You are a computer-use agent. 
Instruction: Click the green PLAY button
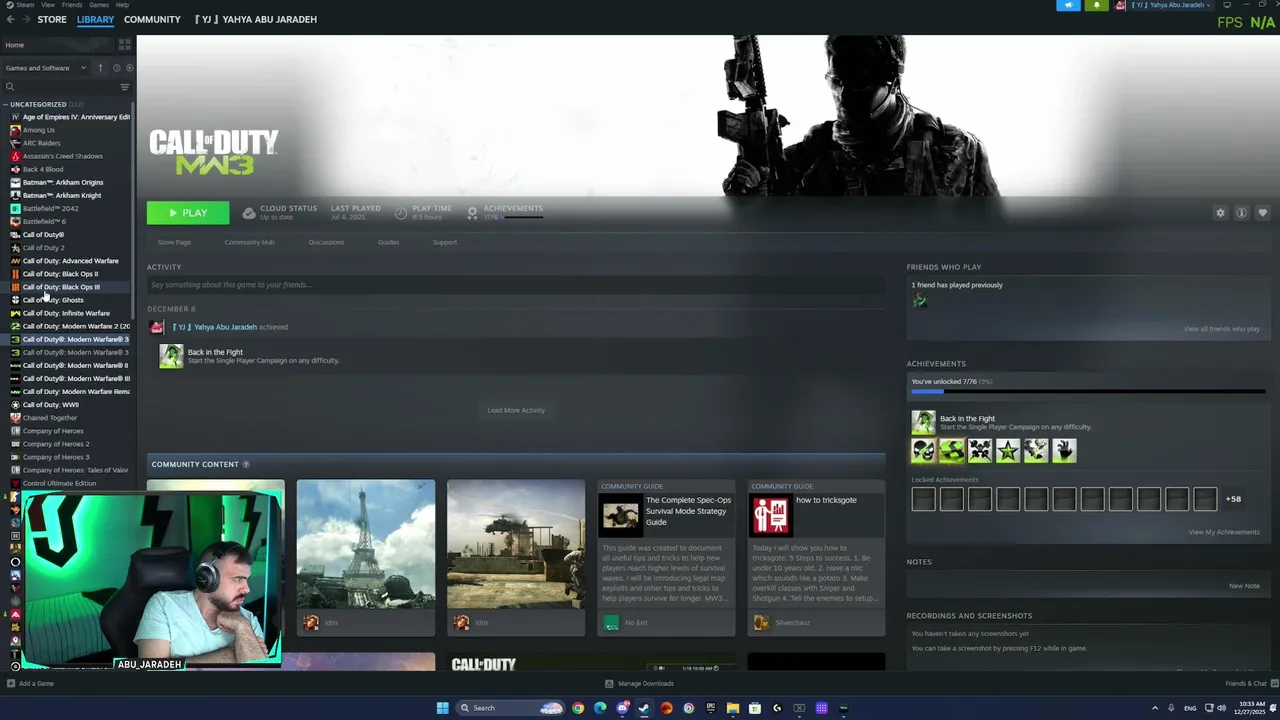[x=188, y=213]
